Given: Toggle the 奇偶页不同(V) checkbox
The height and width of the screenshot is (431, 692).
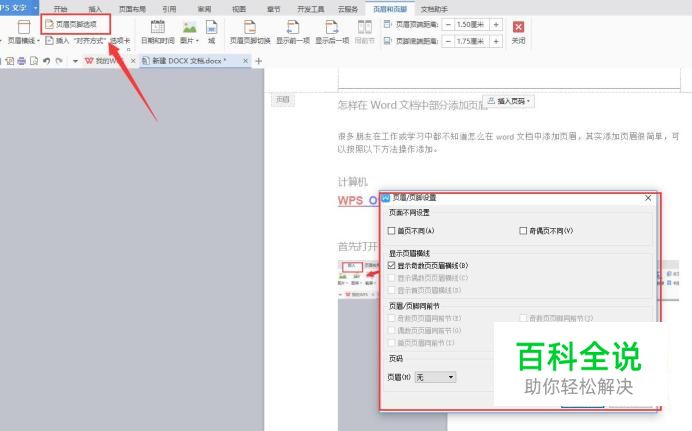Looking at the screenshot, I should (523, 231).
